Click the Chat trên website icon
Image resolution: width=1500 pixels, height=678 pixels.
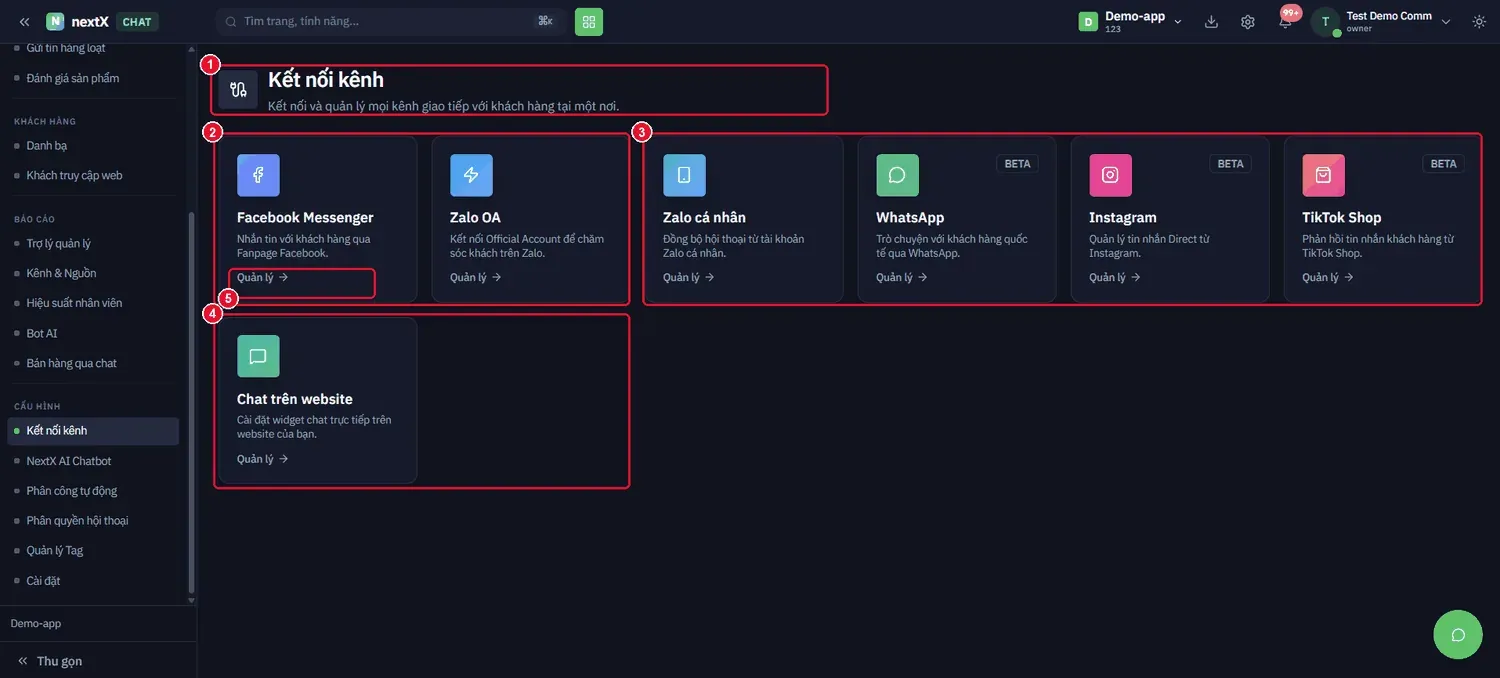(258, 356)
